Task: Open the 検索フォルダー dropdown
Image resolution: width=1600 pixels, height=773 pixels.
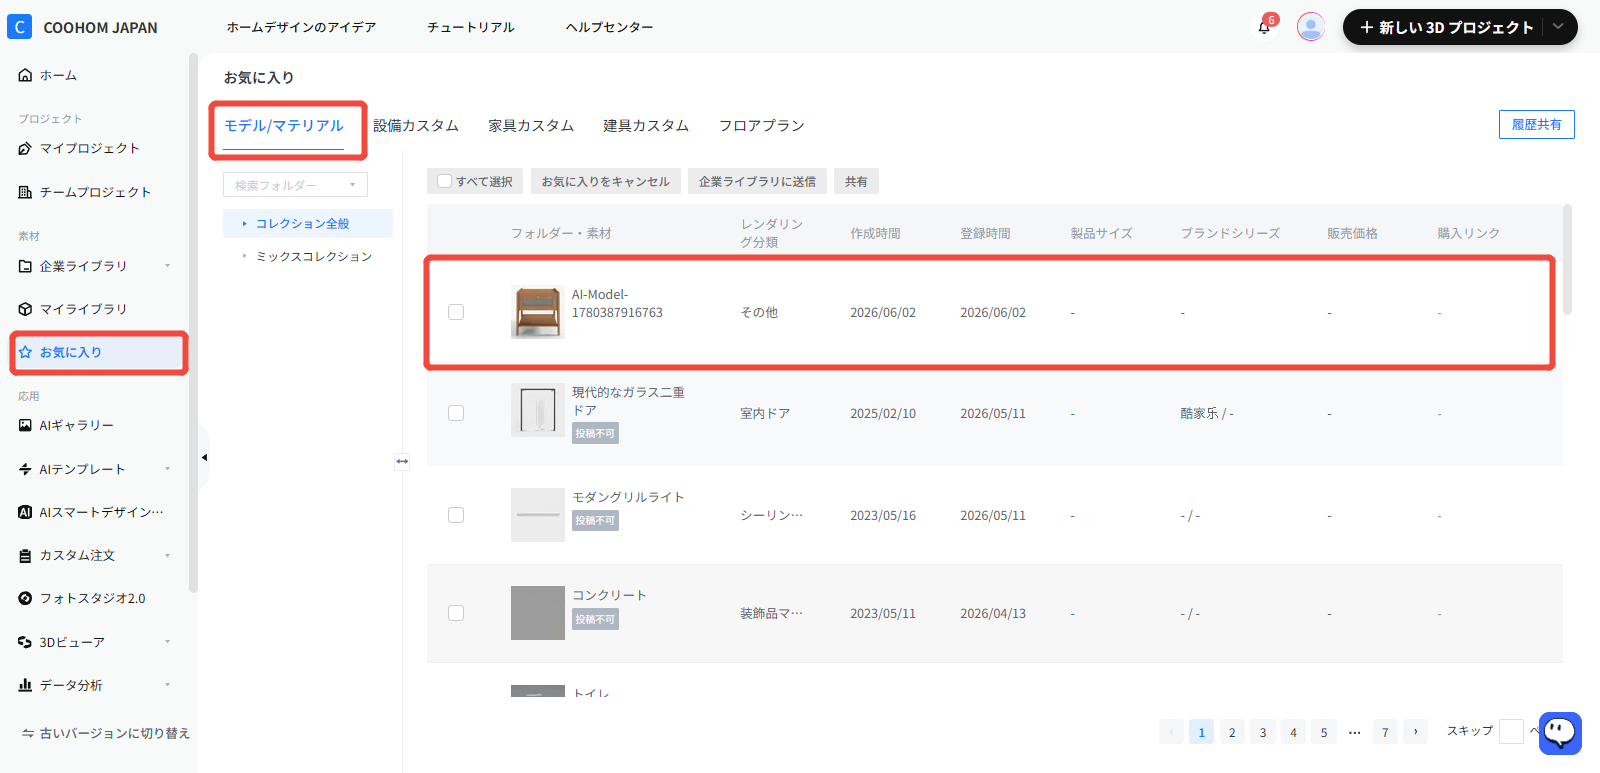Action: click(295, 185)
